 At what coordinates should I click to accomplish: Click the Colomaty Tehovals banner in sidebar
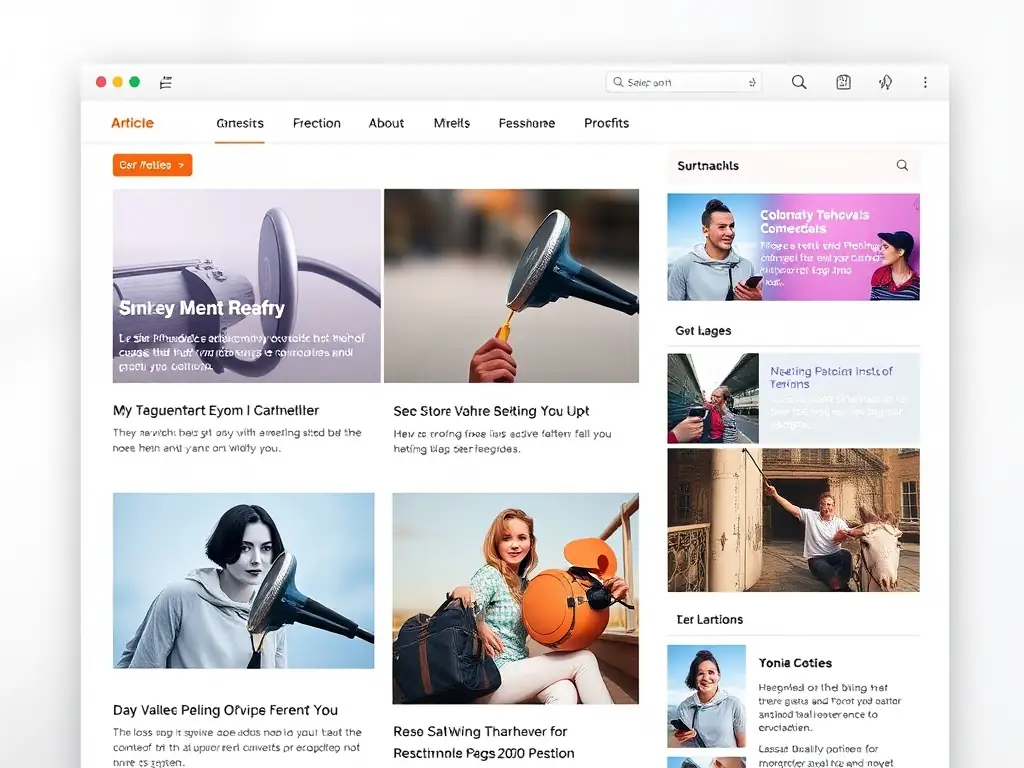[793, 247]
